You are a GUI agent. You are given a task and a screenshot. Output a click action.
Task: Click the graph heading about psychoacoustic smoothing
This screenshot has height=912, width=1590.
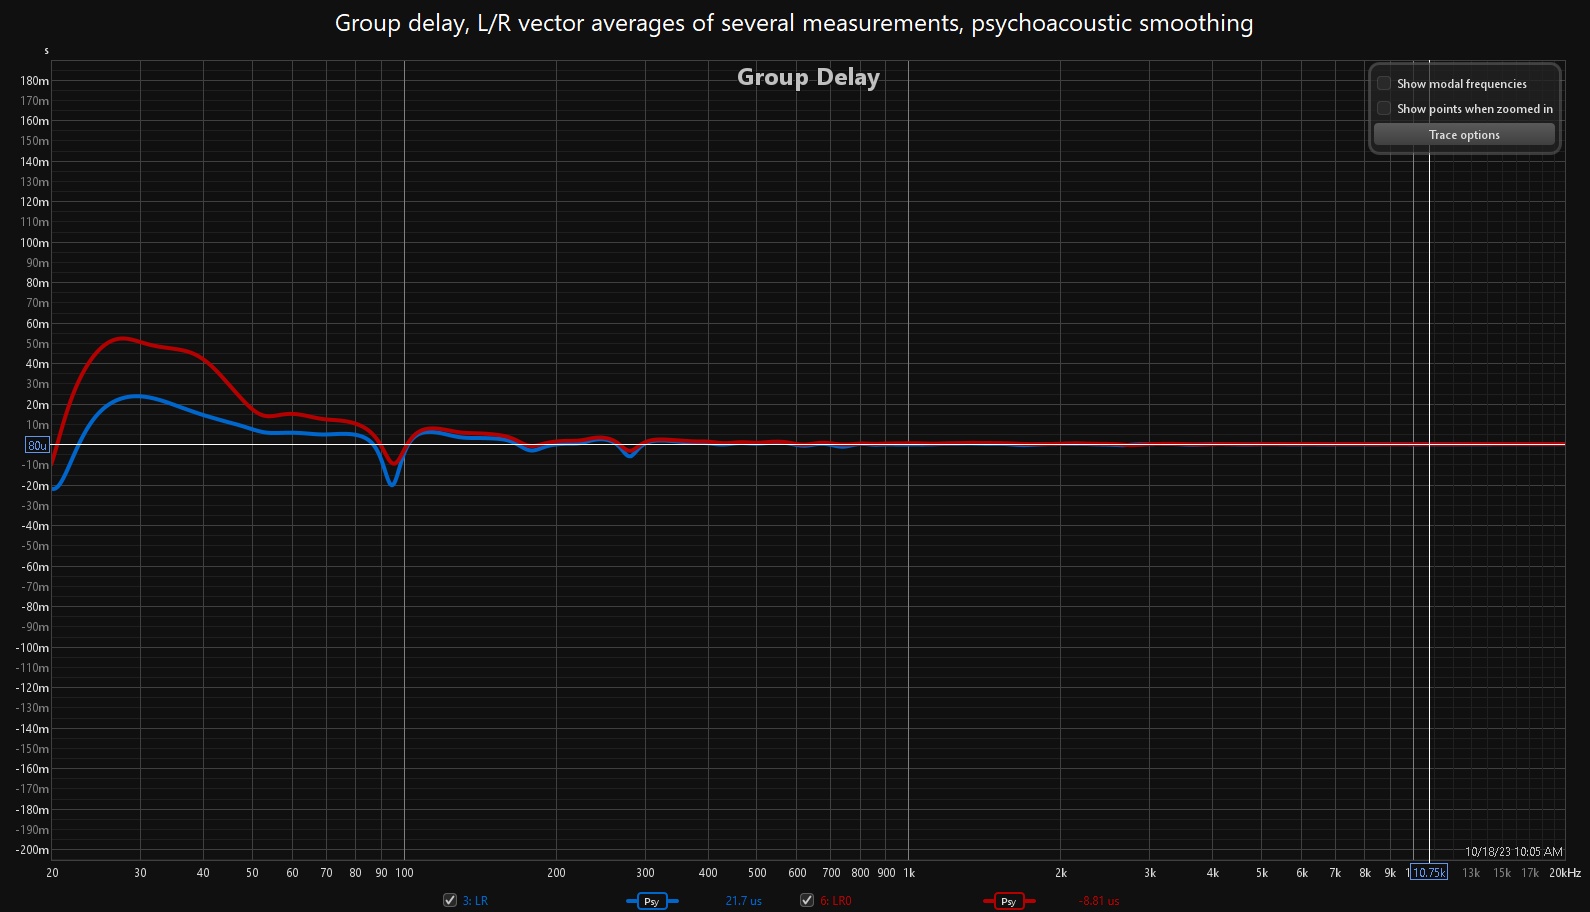pos(794,23)
